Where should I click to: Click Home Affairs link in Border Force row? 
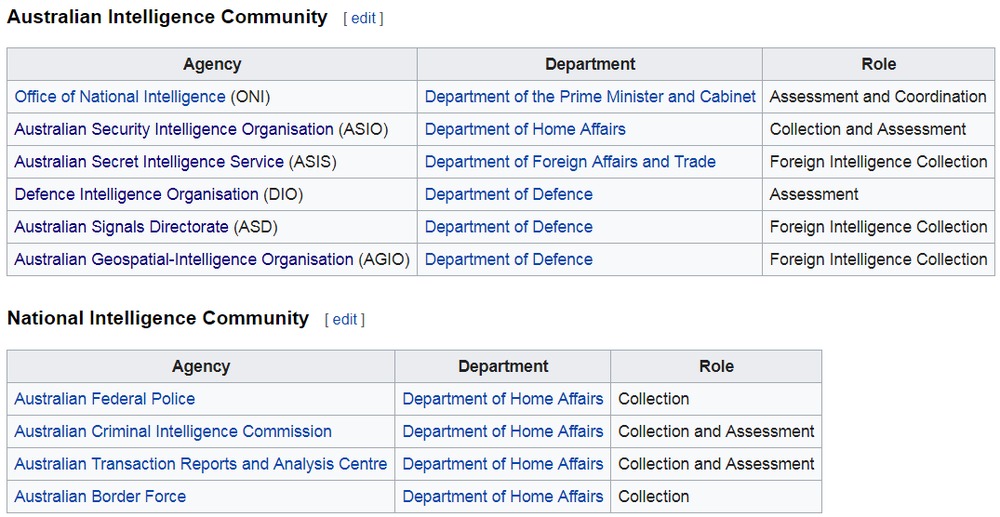[x=503, y=497]
